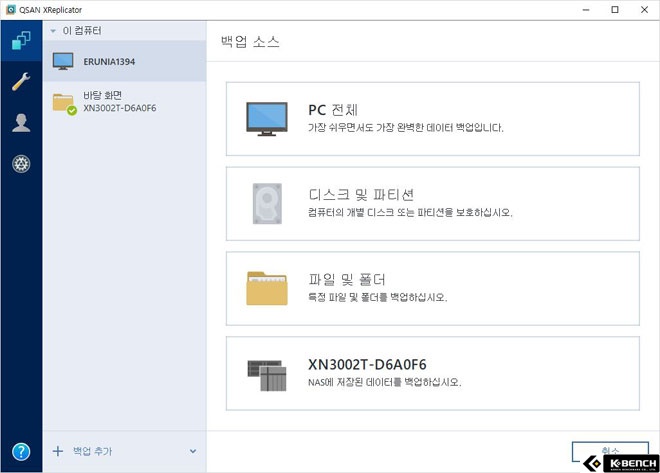
Task: Choose PC 전체 as backup source
Action: [433, 119]
